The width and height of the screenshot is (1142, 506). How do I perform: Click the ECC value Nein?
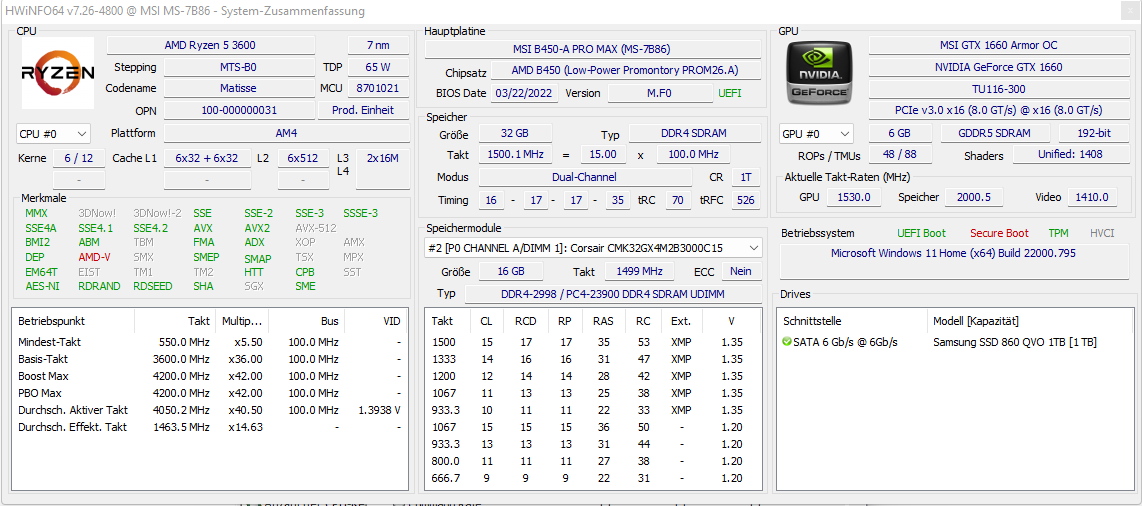tap(741, 271)
